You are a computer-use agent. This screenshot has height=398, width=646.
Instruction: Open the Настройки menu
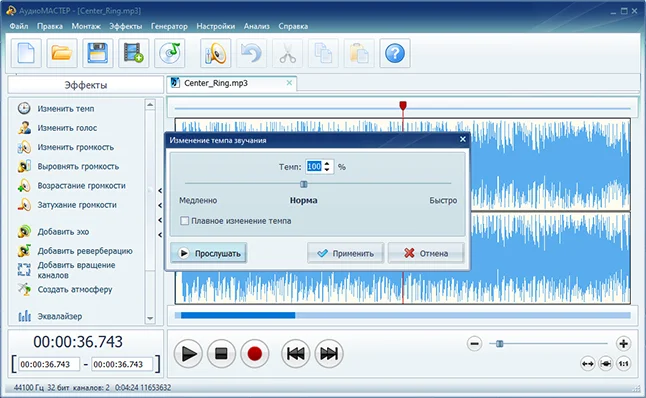click(x=215, y=26)
